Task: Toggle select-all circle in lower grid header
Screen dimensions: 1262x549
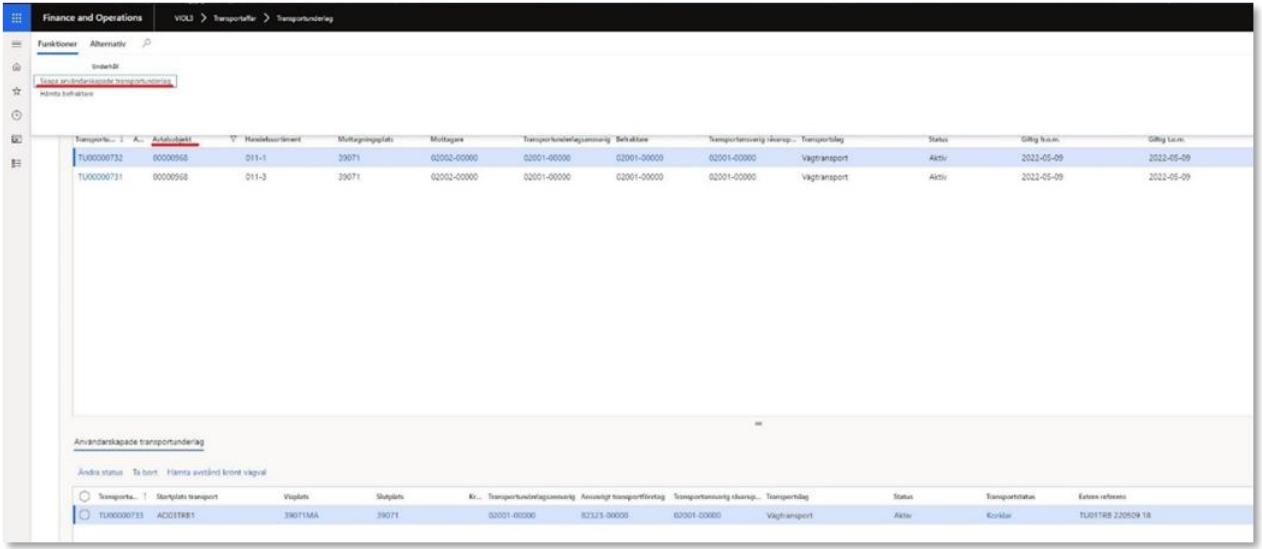Action: coord(85,496)
